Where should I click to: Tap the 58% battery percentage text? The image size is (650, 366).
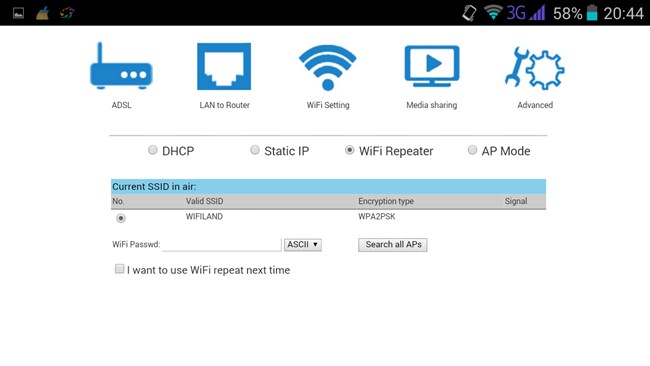(568, 14)
